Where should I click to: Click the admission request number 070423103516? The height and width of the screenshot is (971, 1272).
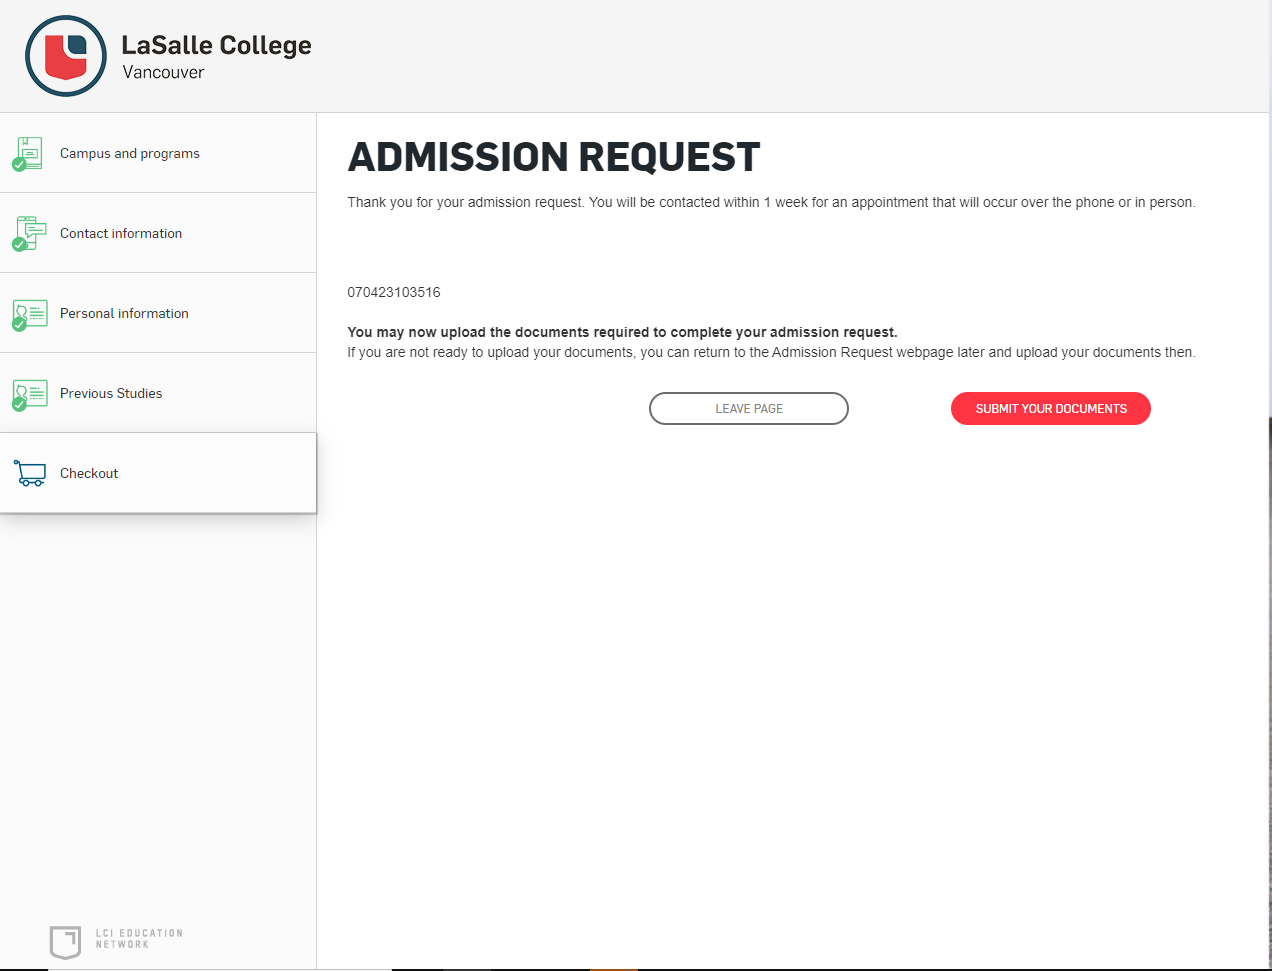[394, 292]
